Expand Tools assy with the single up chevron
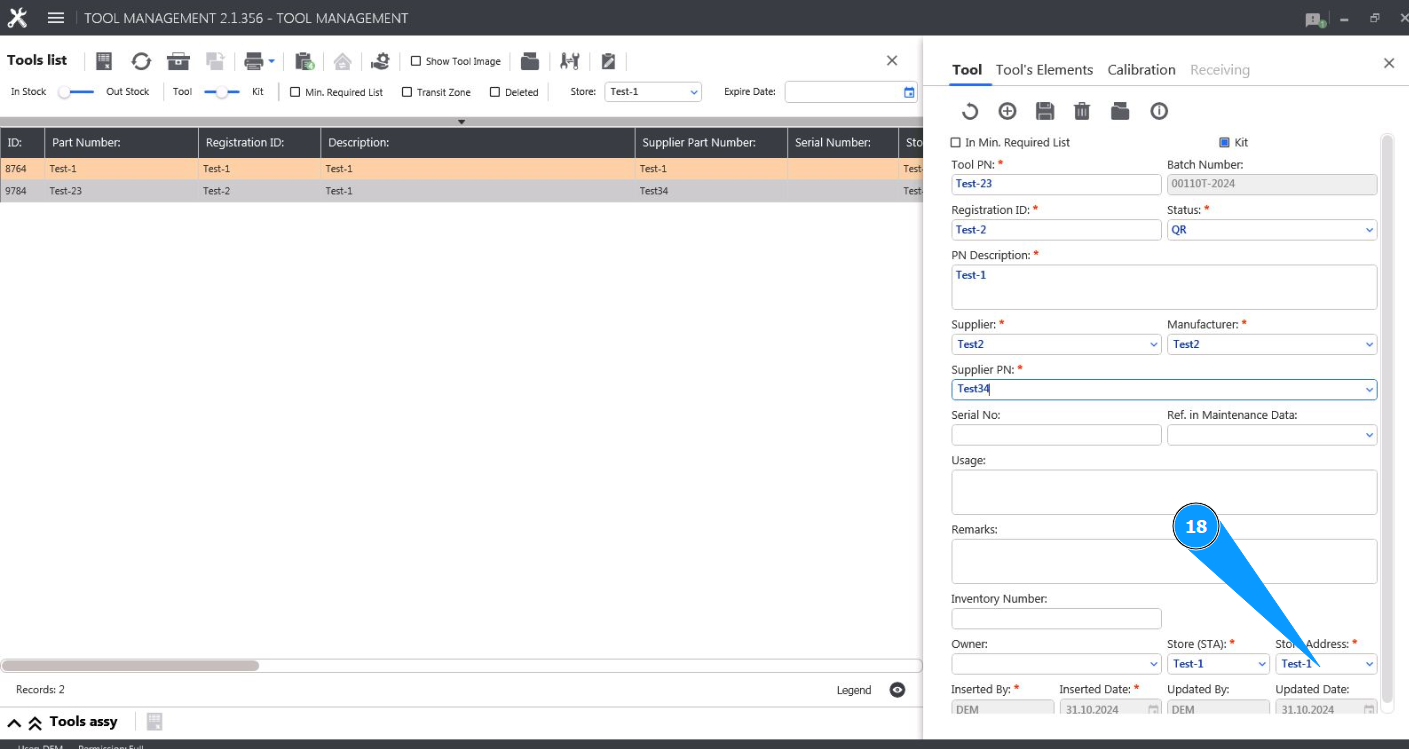 point(14,722)
